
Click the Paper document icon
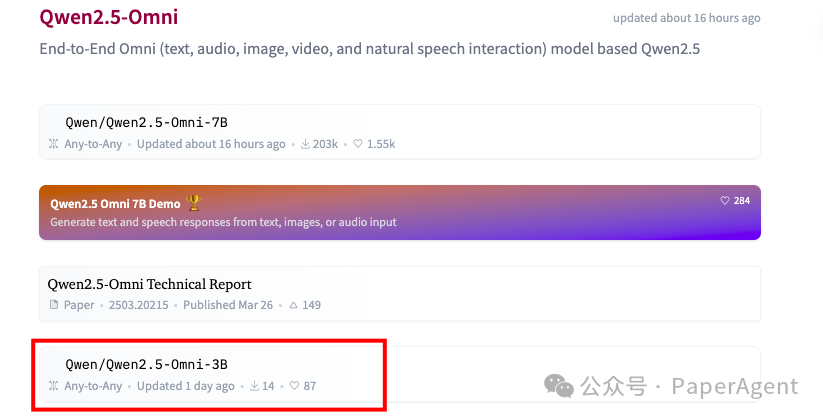[54, 305]
